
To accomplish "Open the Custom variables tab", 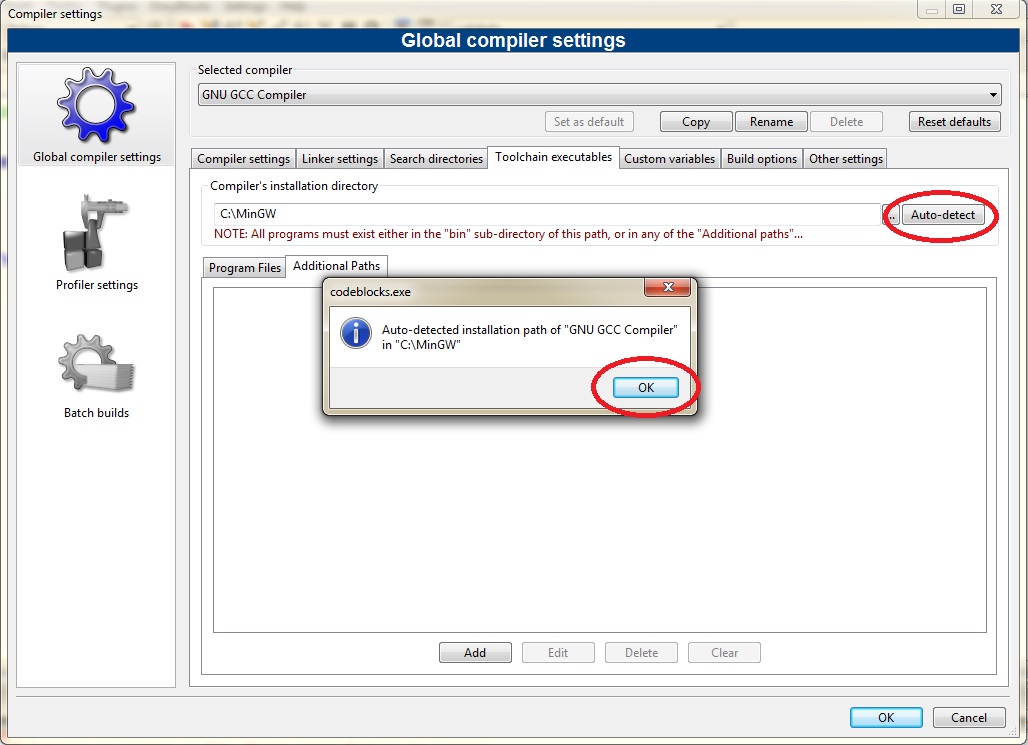I will 669,159.
